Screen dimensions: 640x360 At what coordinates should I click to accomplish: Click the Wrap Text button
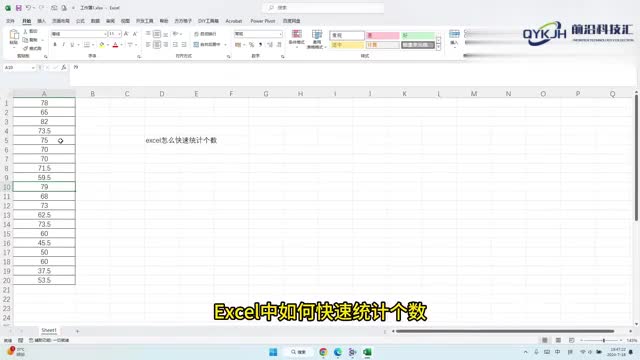205,34
